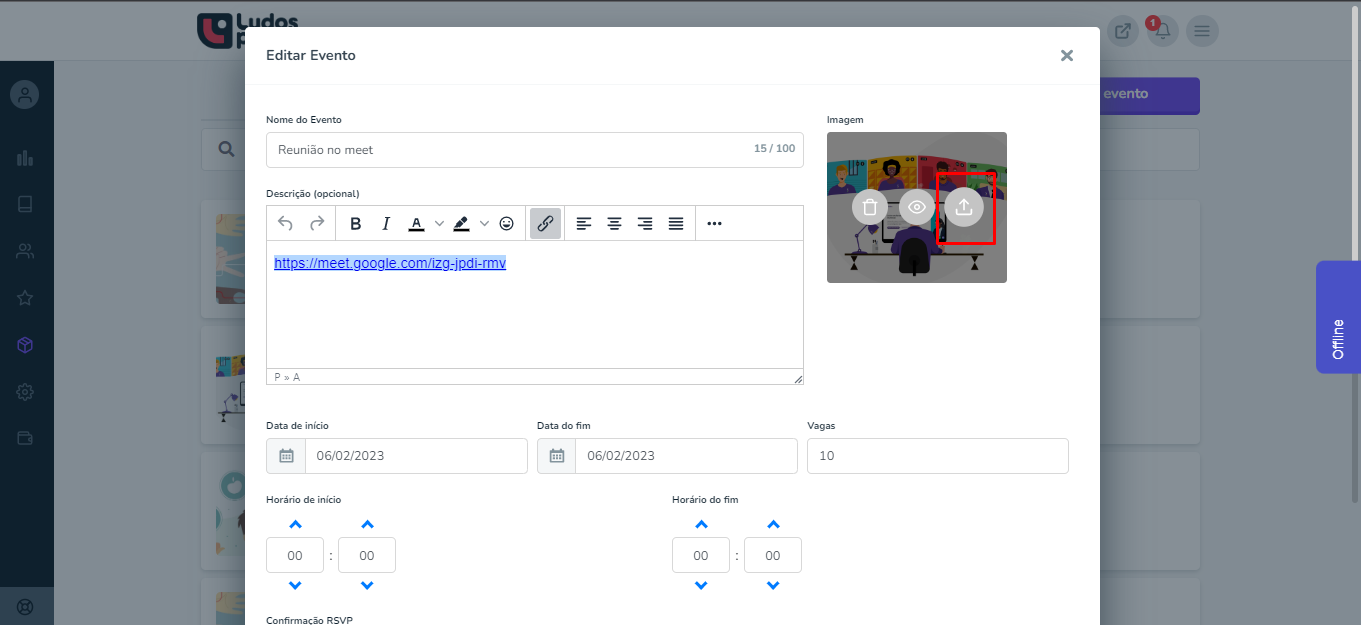The image size is (1361, 625).
Task: Click end time minutes field
Action: pos(773,555)
